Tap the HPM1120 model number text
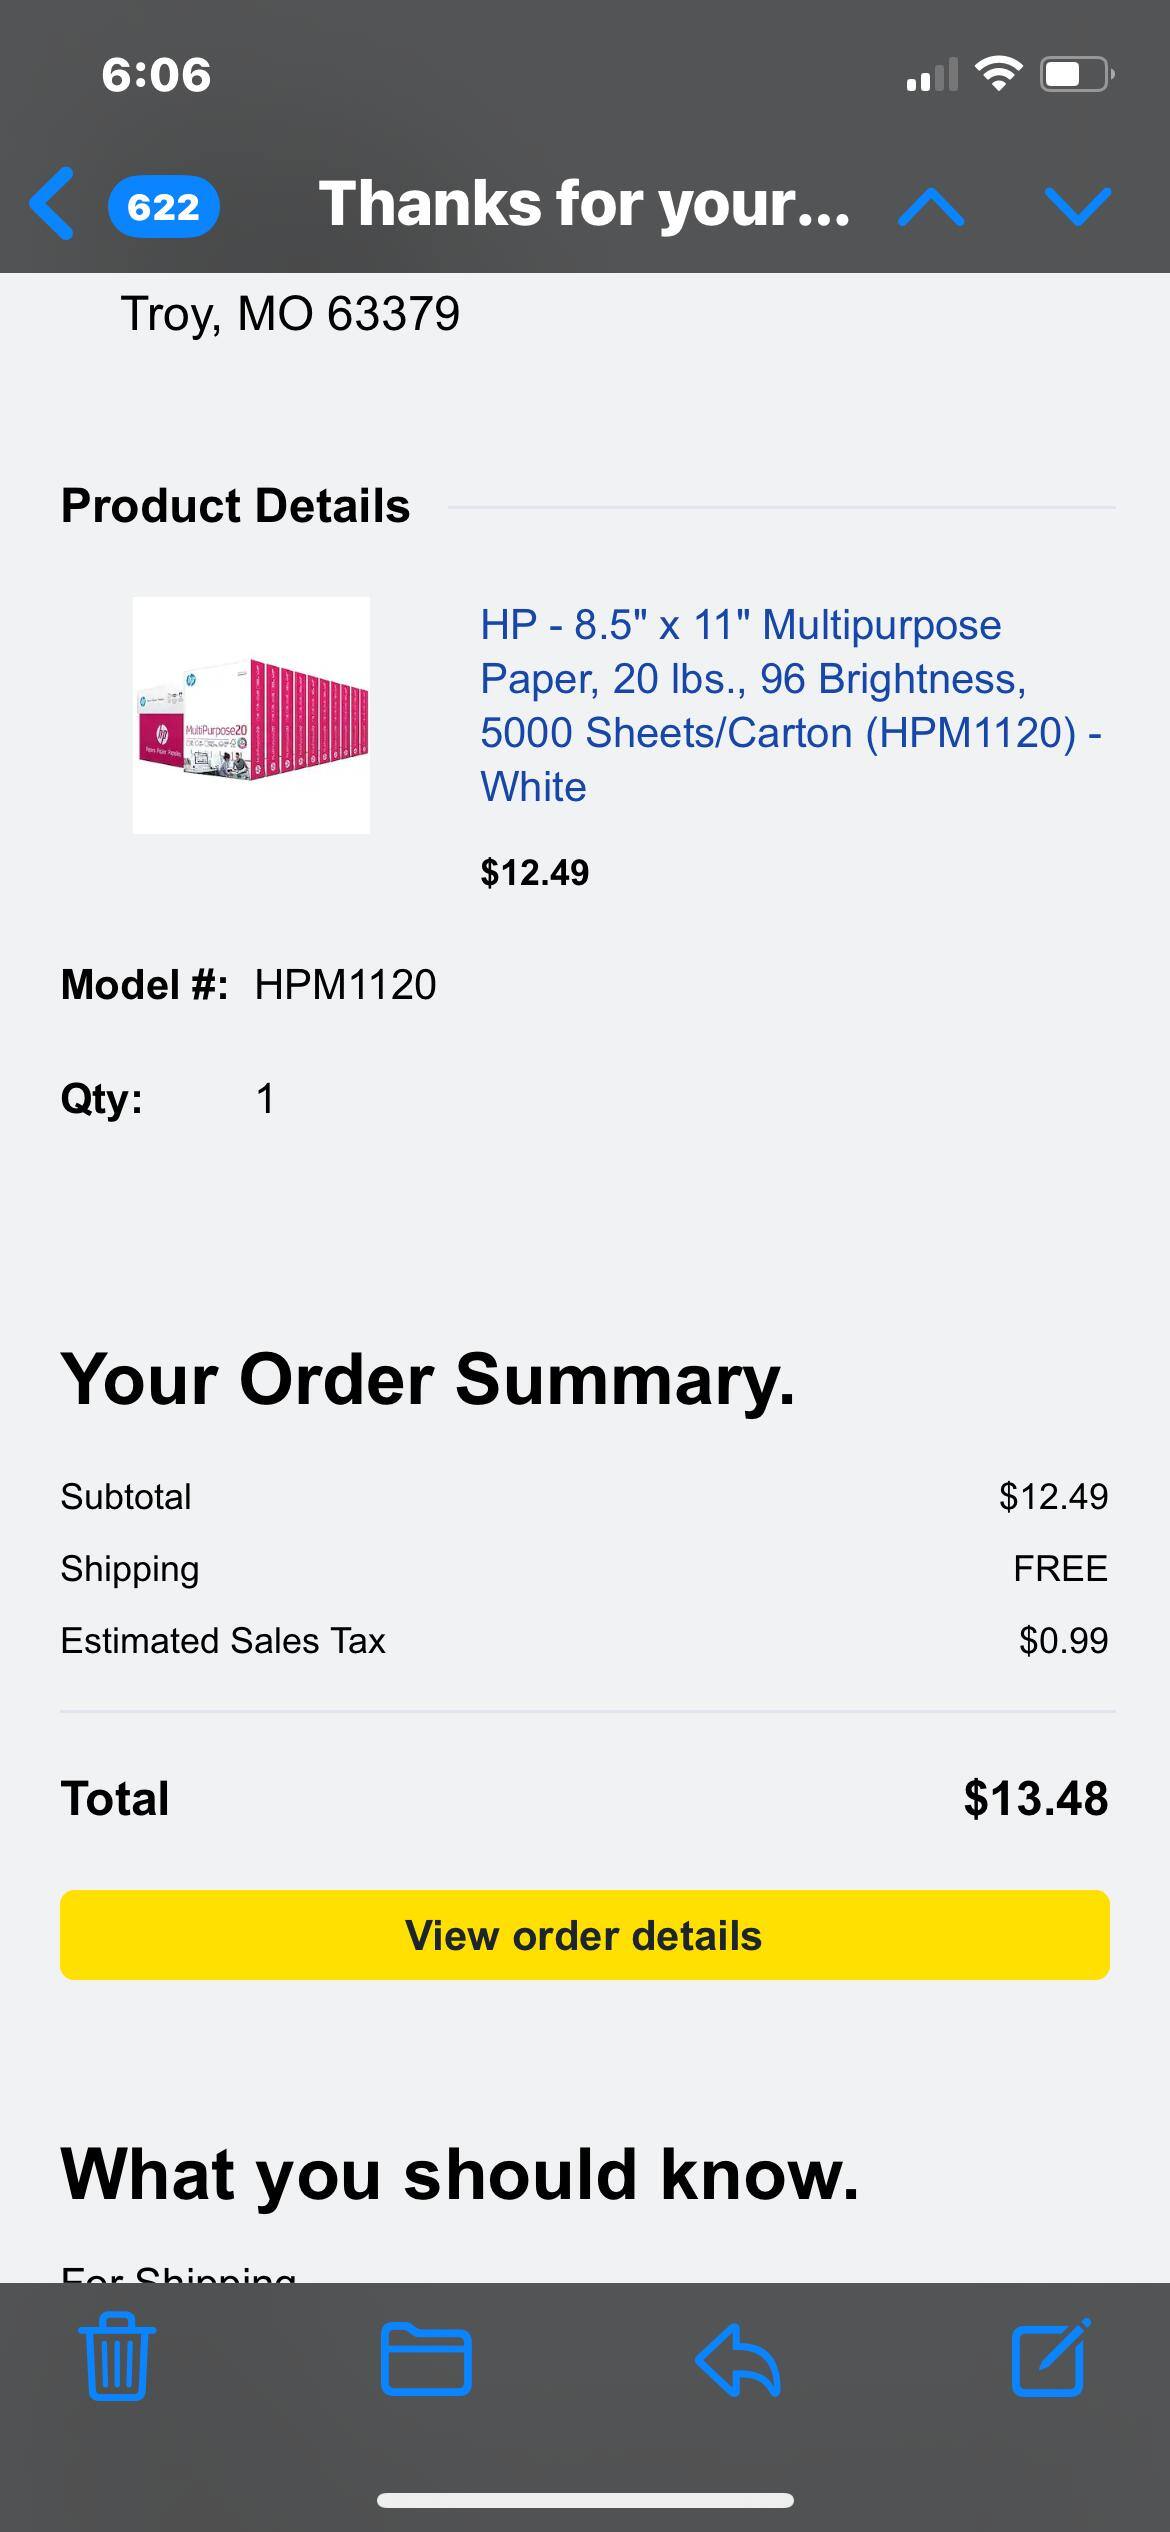The width and height of the screenshot is (1170, 2532). [345, 985]
